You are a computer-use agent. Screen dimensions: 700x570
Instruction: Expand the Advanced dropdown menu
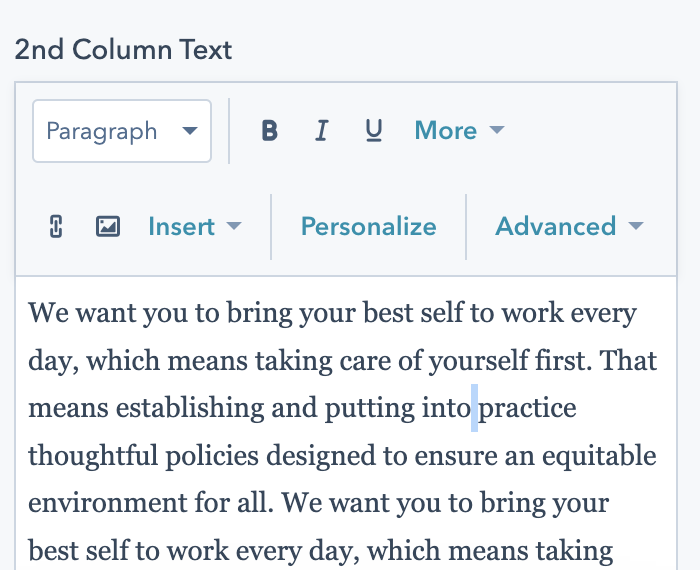tap(568, 226)
